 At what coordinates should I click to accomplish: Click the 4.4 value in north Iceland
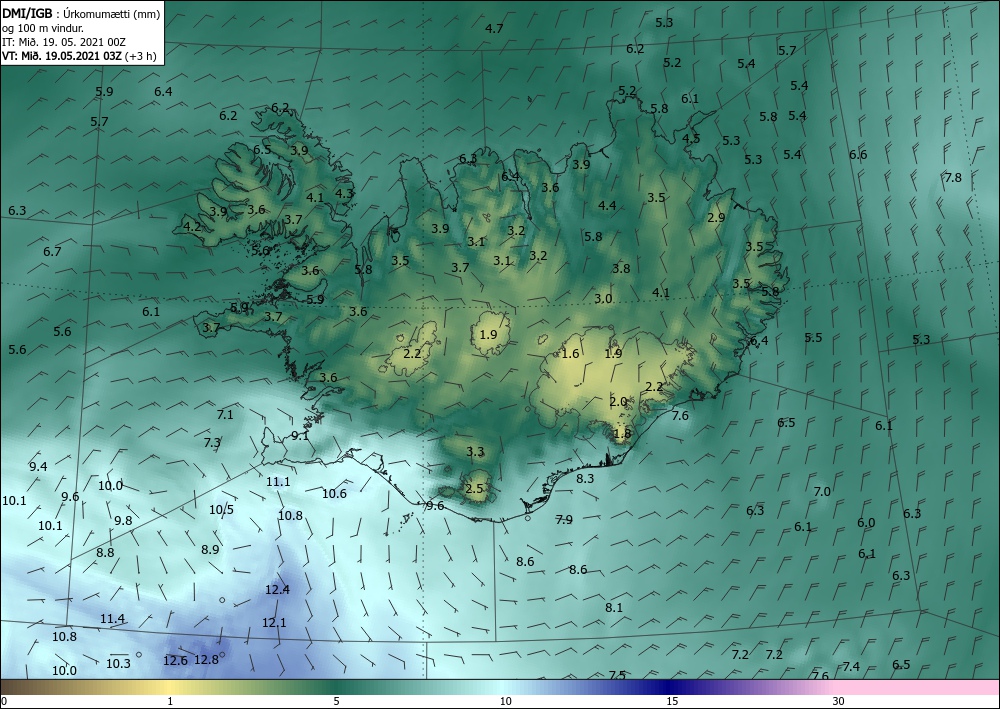tap(607, 205)
